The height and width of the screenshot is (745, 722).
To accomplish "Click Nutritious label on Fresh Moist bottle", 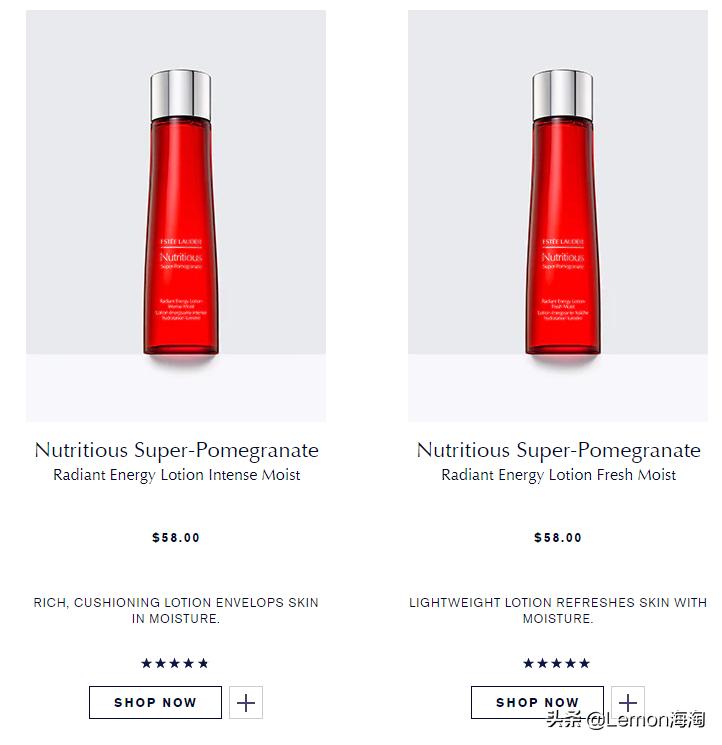I will (x=562, y=257).
